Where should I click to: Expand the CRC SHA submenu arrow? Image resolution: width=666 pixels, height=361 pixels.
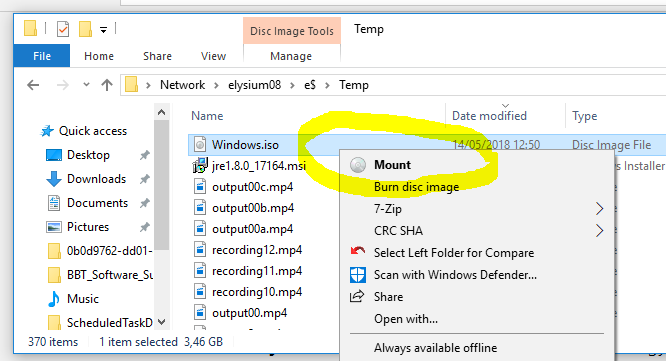[599, 231]
